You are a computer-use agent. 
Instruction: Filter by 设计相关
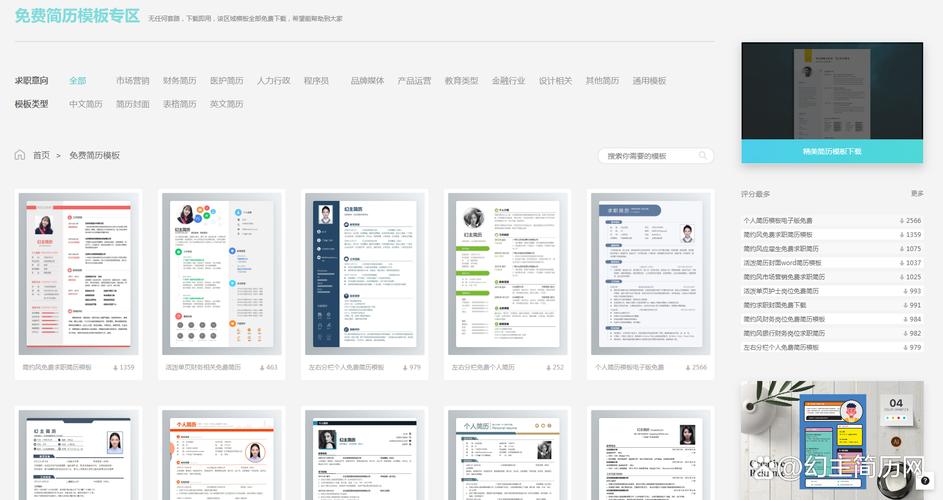[555, 81]
